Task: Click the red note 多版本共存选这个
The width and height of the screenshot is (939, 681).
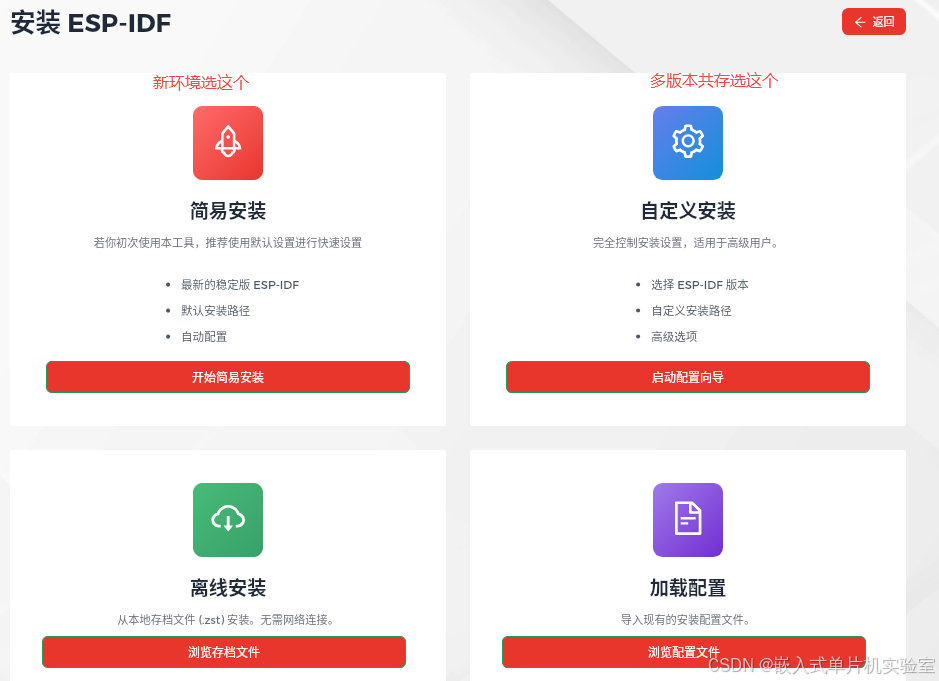Action: 712,81
